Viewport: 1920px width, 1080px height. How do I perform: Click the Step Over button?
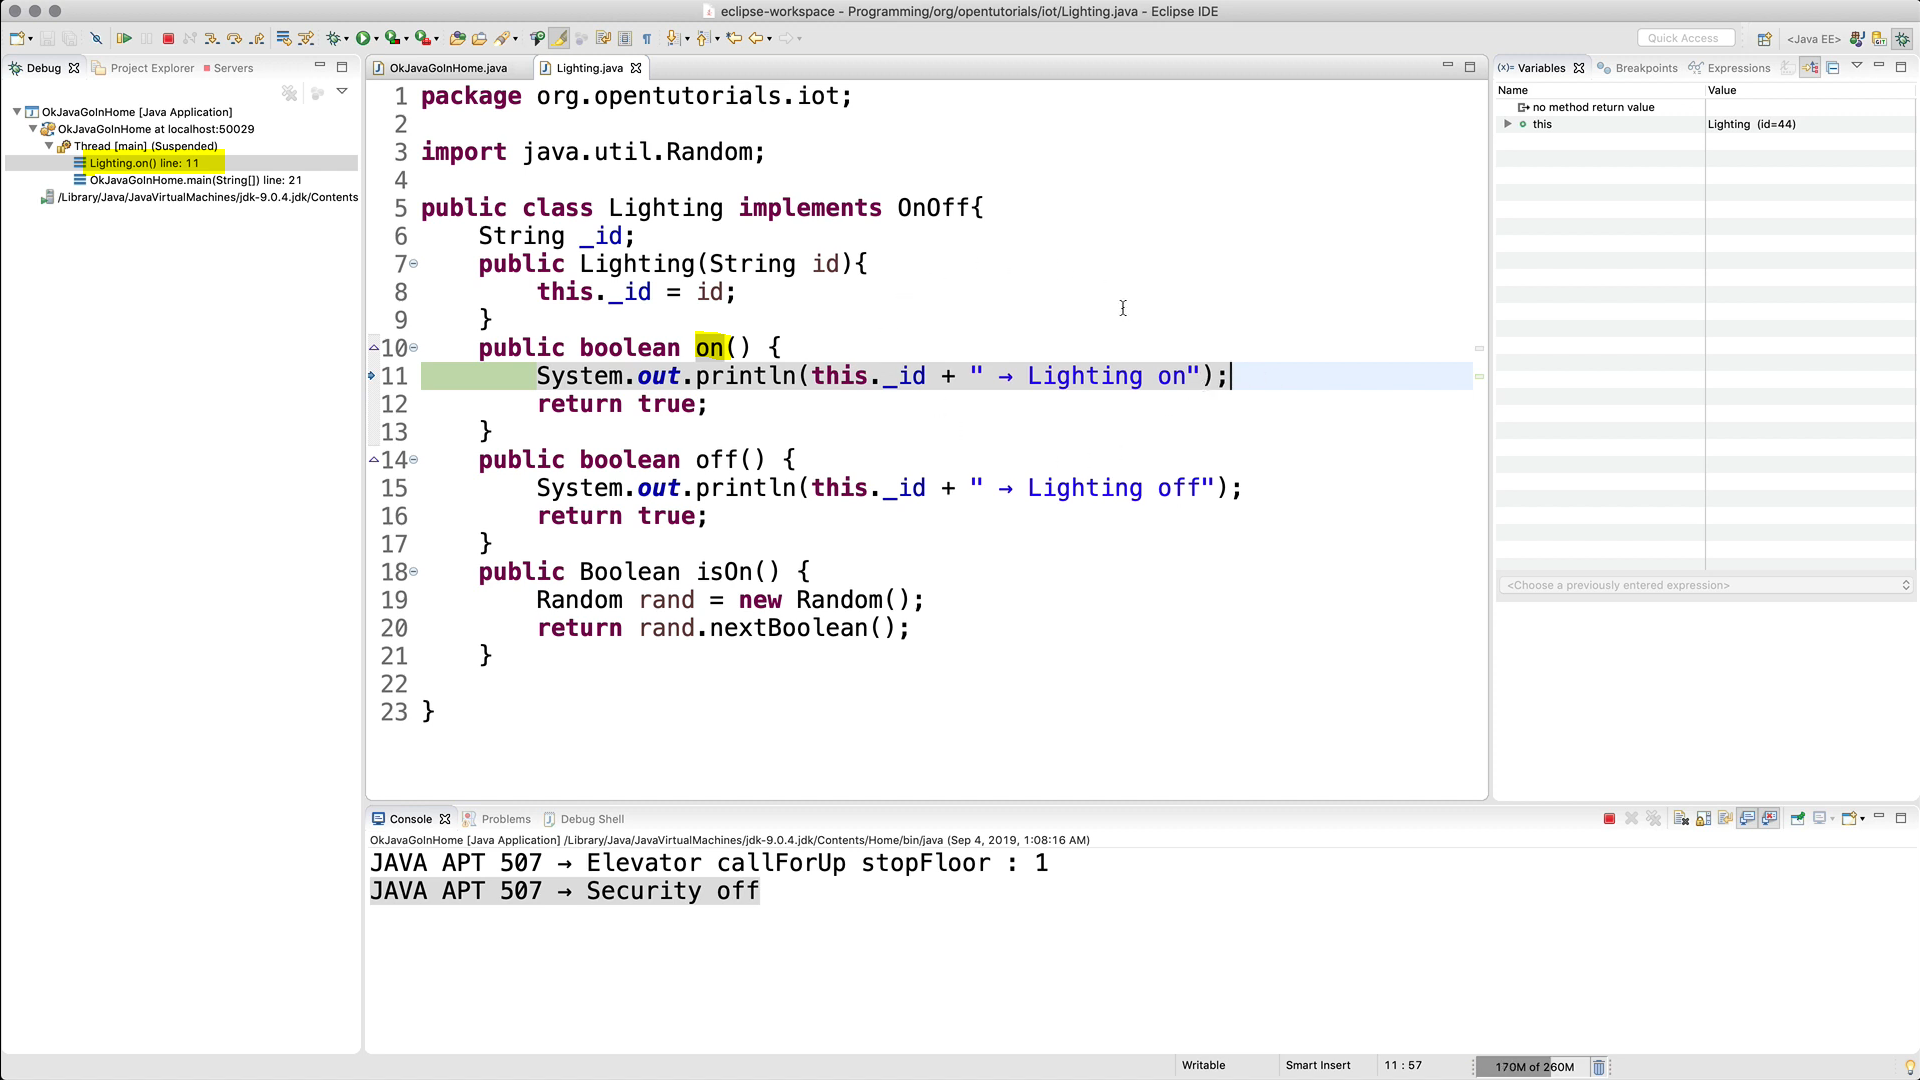coord(235,39)
